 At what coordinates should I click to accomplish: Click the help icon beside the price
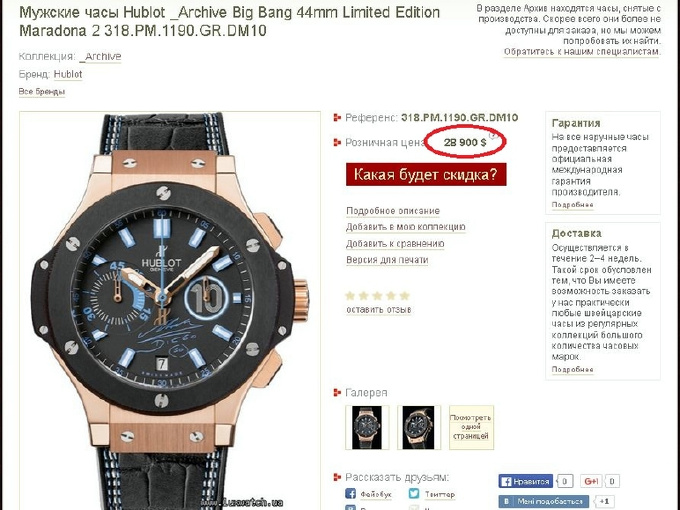[x=492, y=136]
